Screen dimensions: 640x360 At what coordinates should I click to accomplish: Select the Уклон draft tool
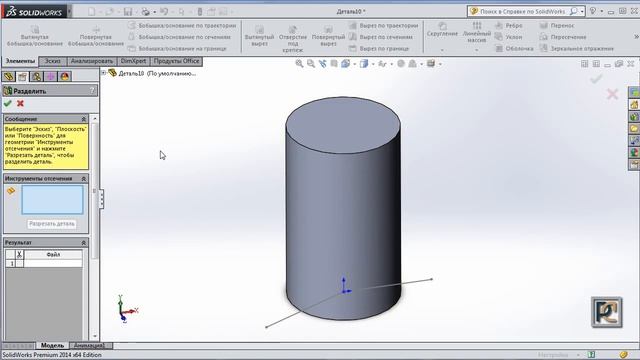click(509, 37)
